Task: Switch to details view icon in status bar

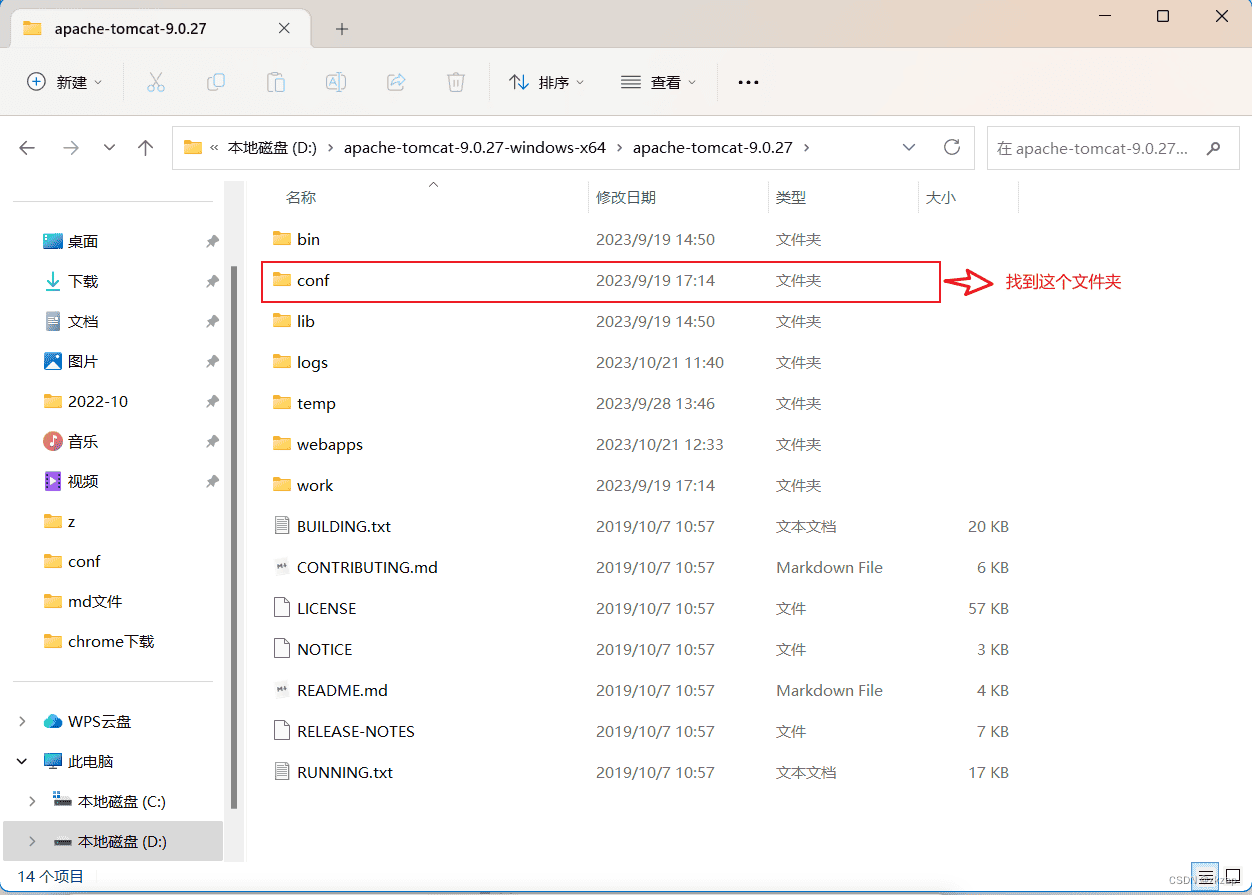Action: tap(1205, 877)
